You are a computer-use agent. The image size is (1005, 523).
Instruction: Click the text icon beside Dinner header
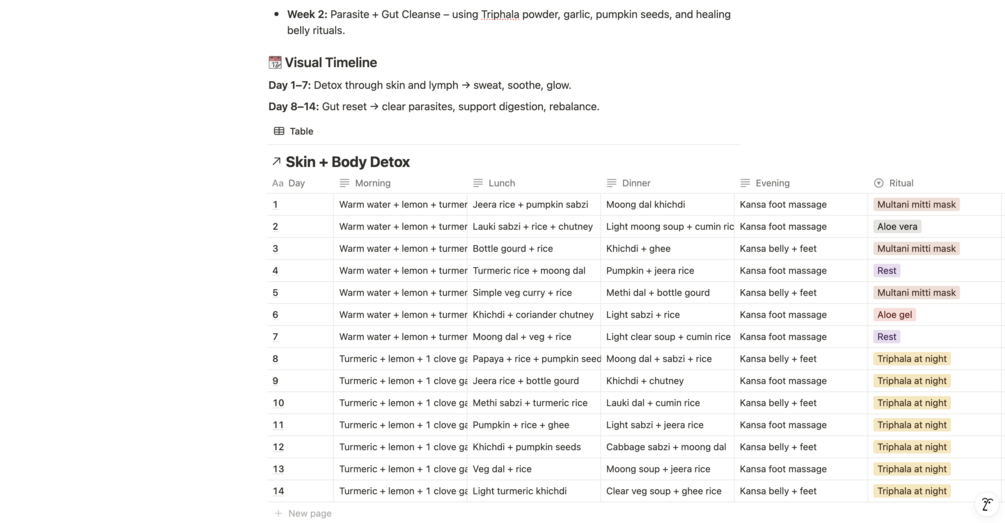(612, 184)
